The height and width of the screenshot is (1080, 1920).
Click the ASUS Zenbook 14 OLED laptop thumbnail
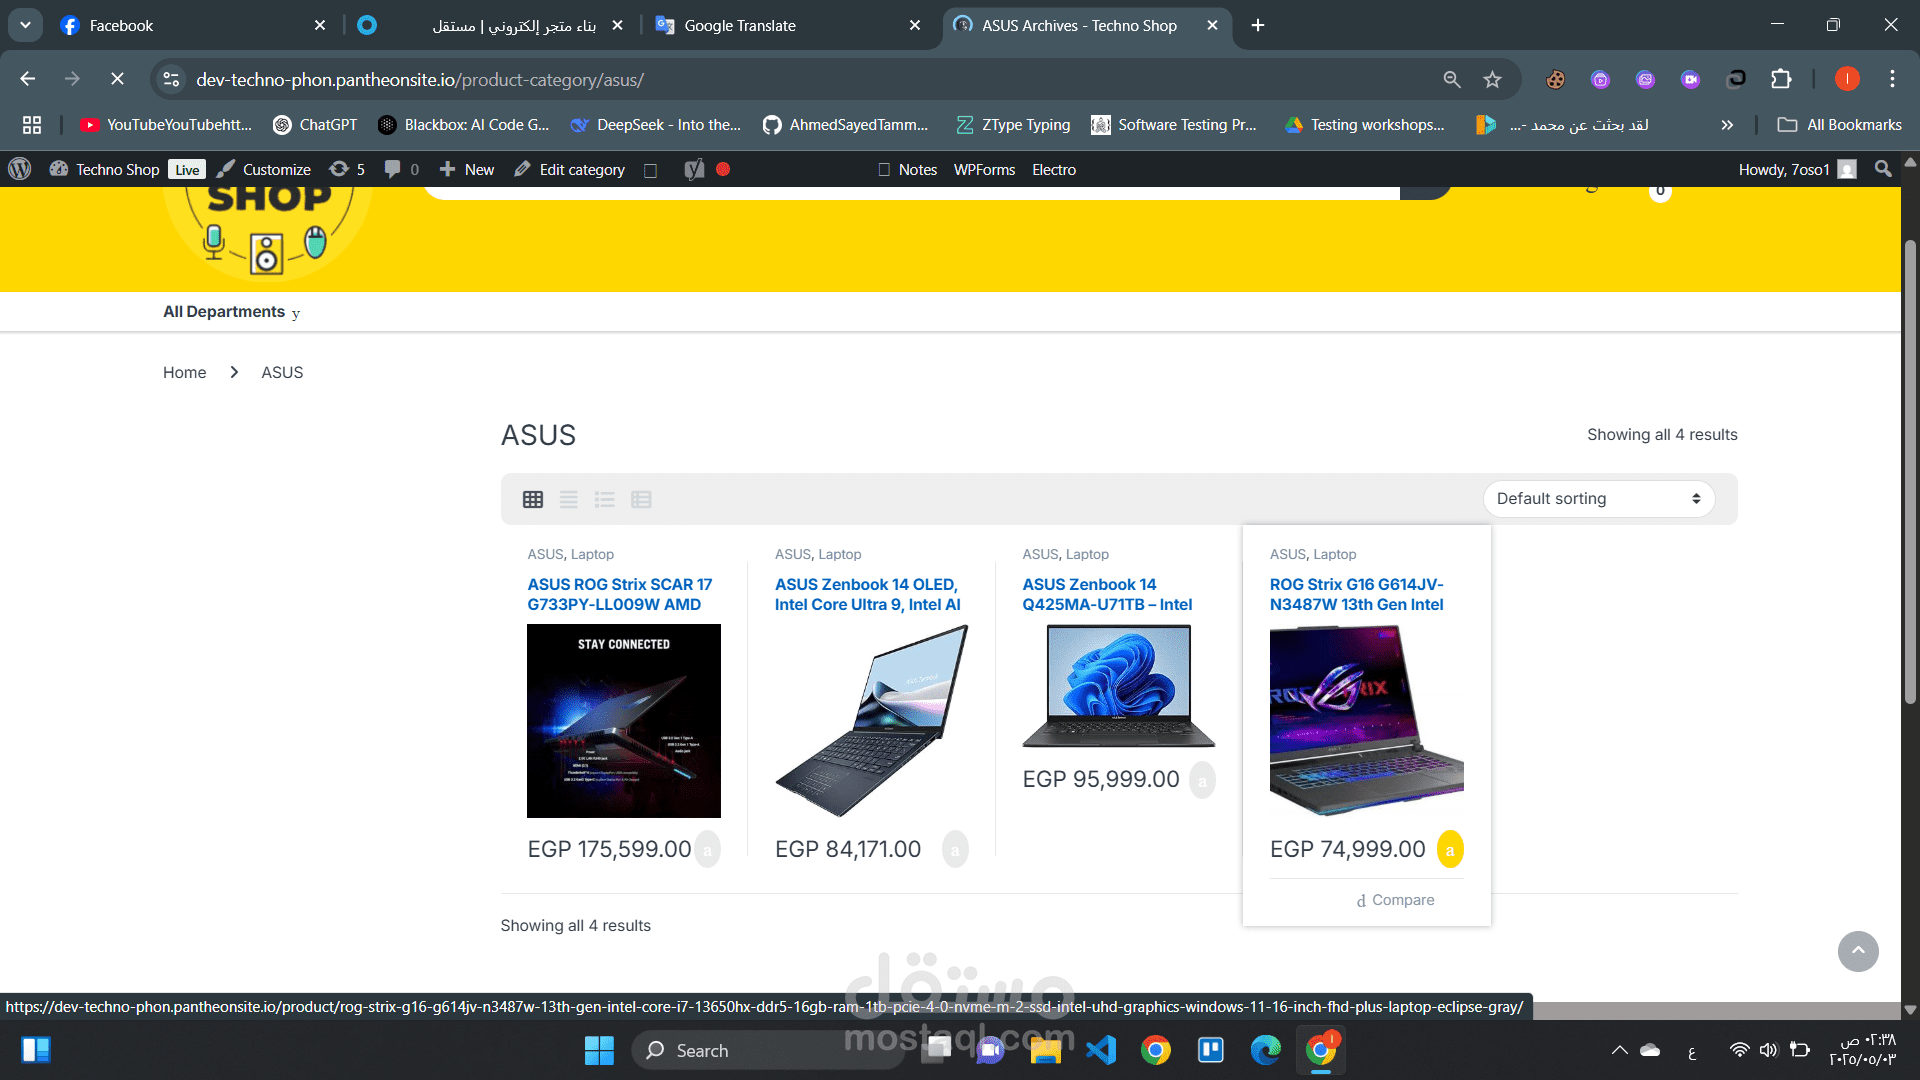[871, 720]
